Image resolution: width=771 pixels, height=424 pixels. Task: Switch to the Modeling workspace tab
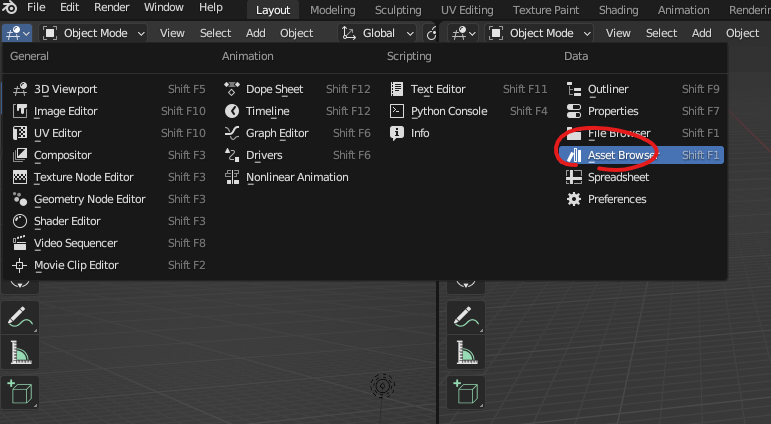tap(332, 10)
